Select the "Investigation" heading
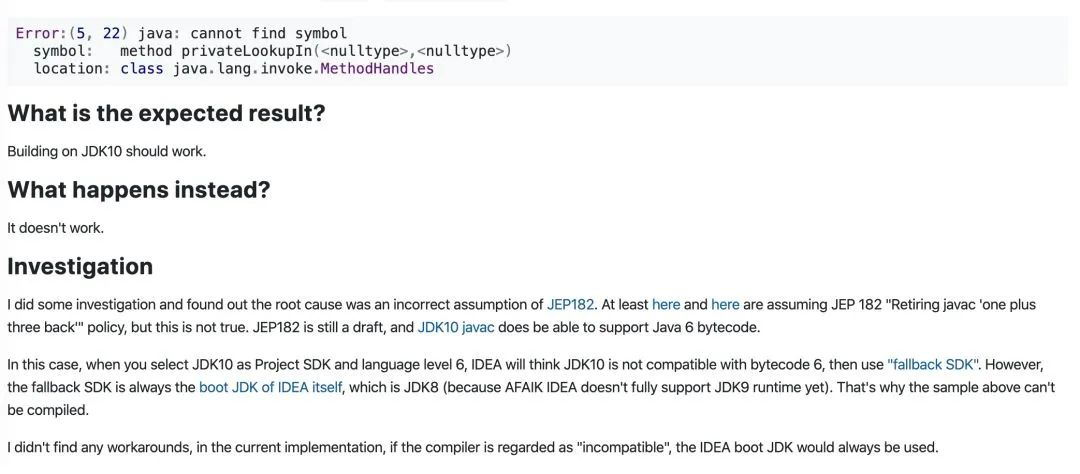Viewport: 1080px width, 474px height. coord(80,266)
